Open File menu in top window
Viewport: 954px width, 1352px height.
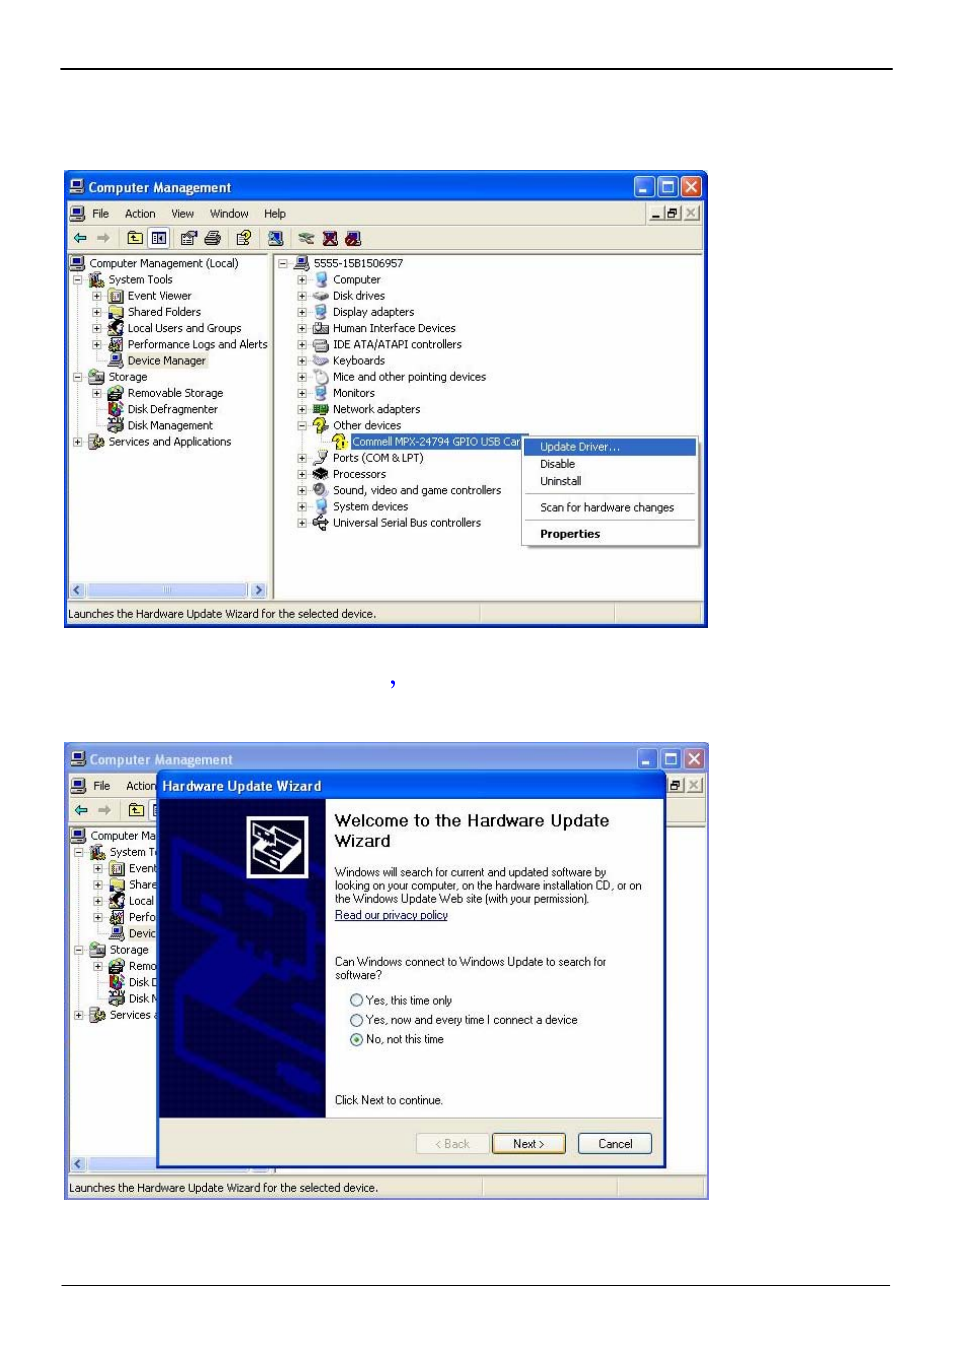[100, 214]
